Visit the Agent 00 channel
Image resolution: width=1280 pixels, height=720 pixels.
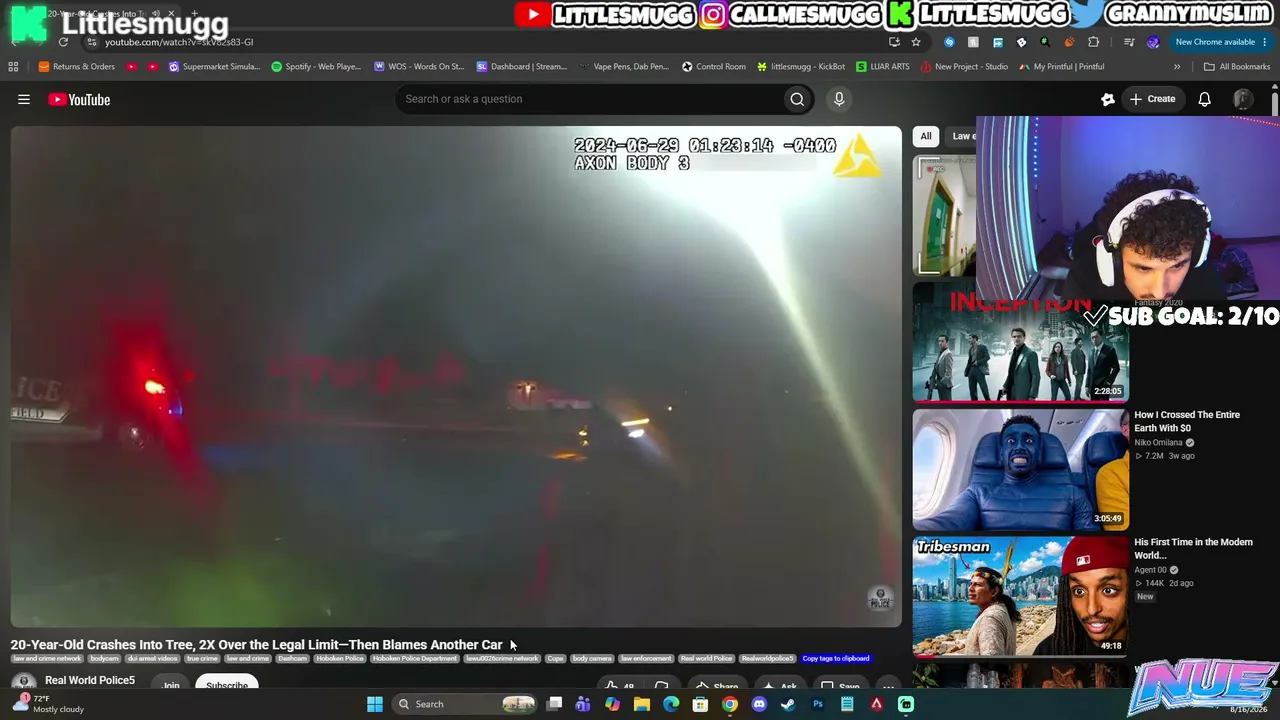coord(1150,570)
